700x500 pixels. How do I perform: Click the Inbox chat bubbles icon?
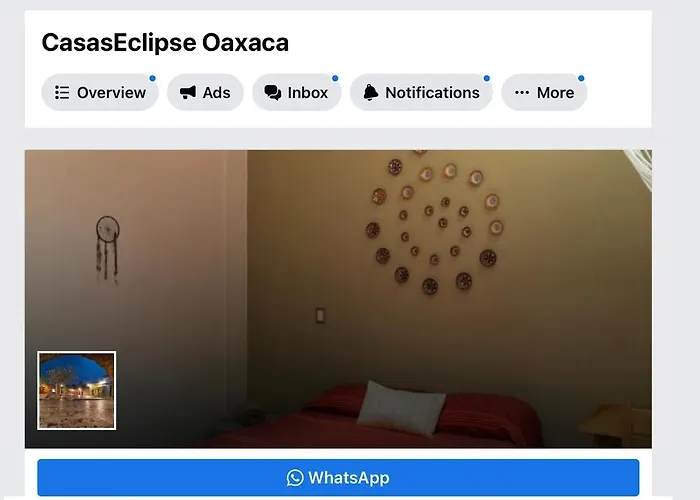(273, 92)
